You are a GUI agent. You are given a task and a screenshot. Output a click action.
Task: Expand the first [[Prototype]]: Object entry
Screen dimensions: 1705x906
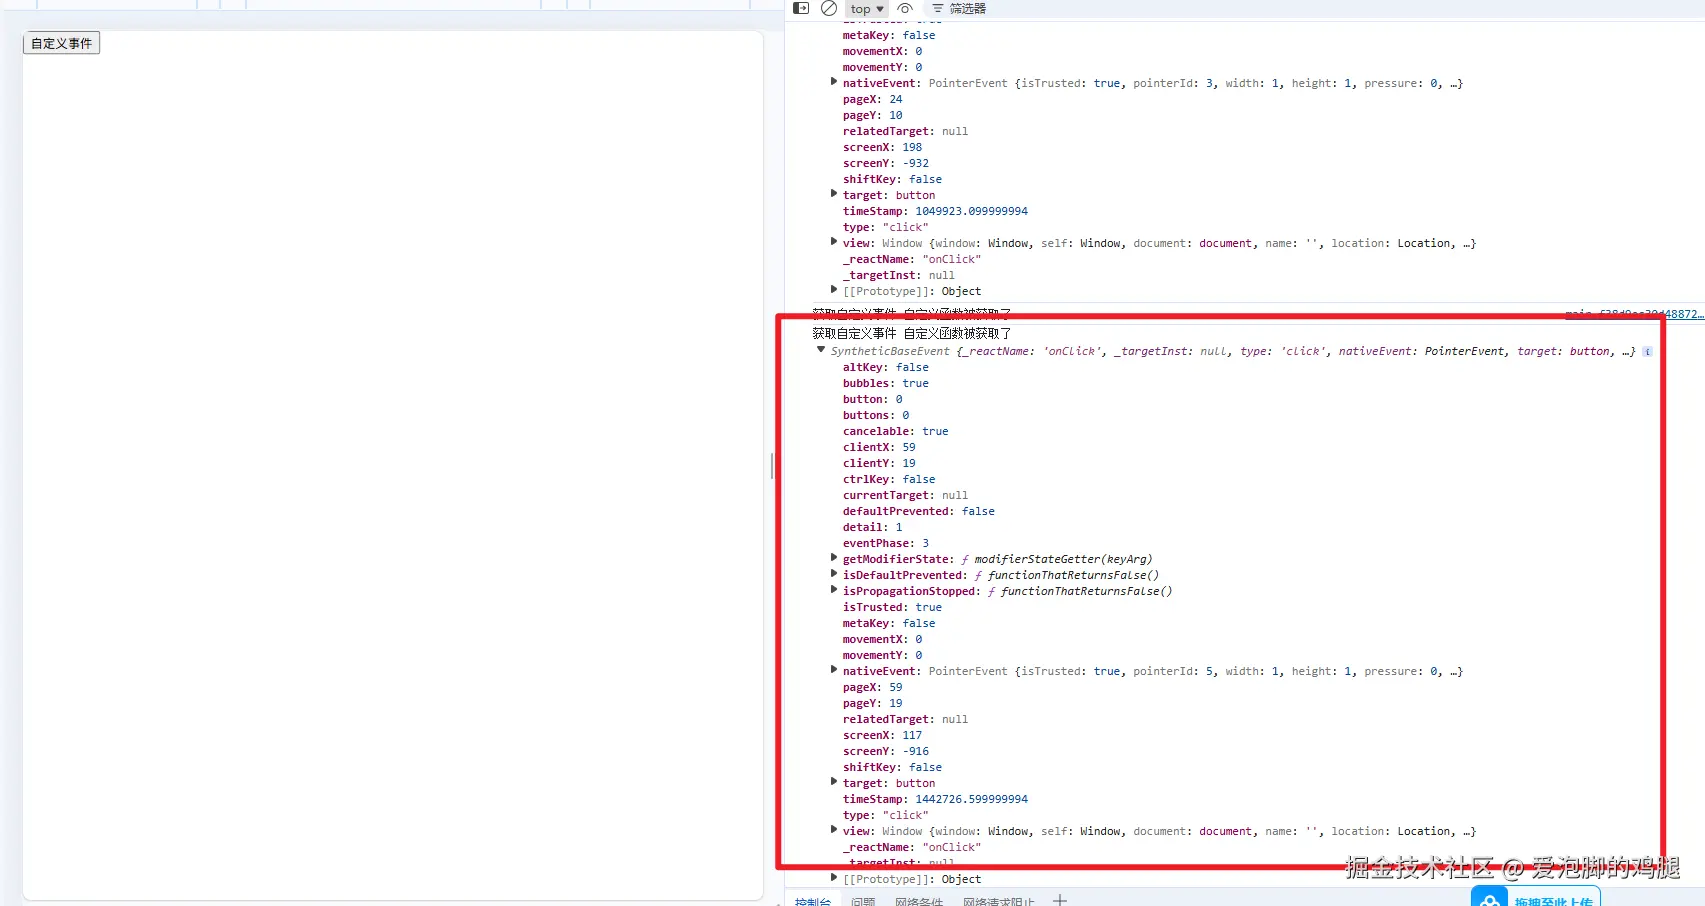834,290
